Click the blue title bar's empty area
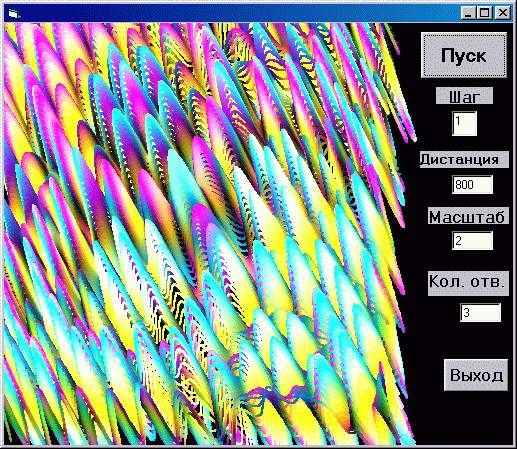Screen dimensions: 517x449 coord(233,13)
